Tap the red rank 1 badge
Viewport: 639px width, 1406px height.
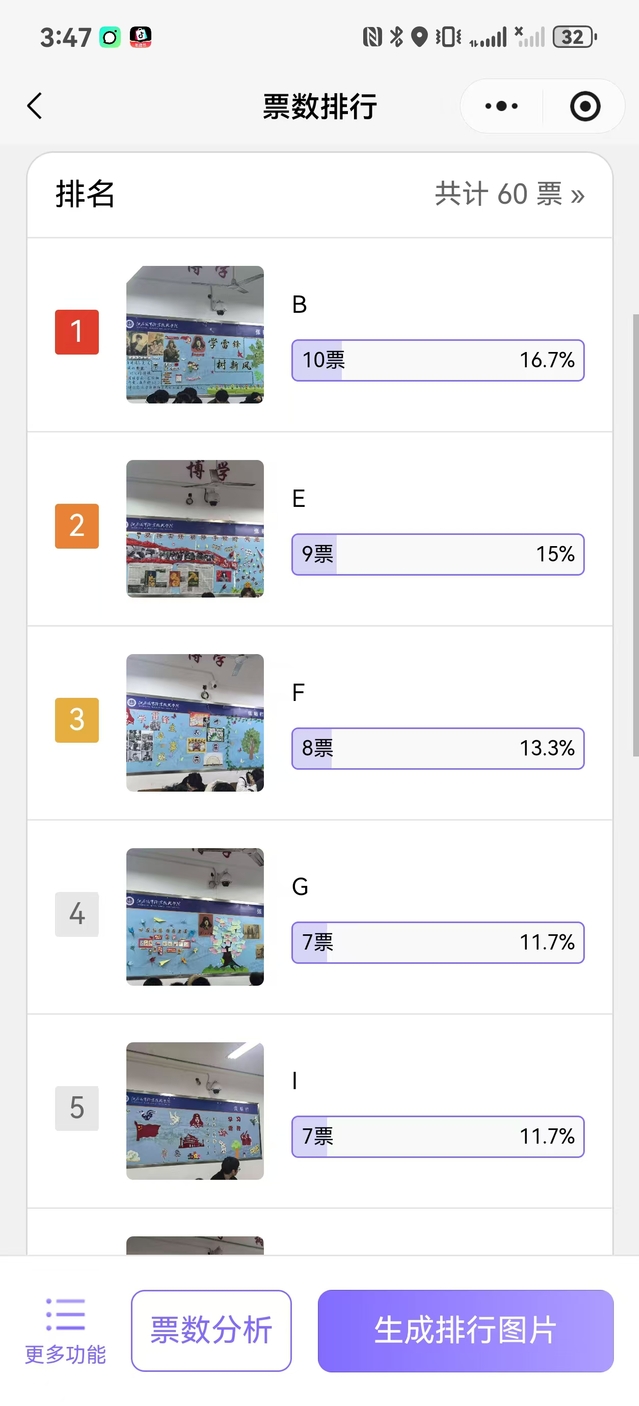tap(77, 332)
